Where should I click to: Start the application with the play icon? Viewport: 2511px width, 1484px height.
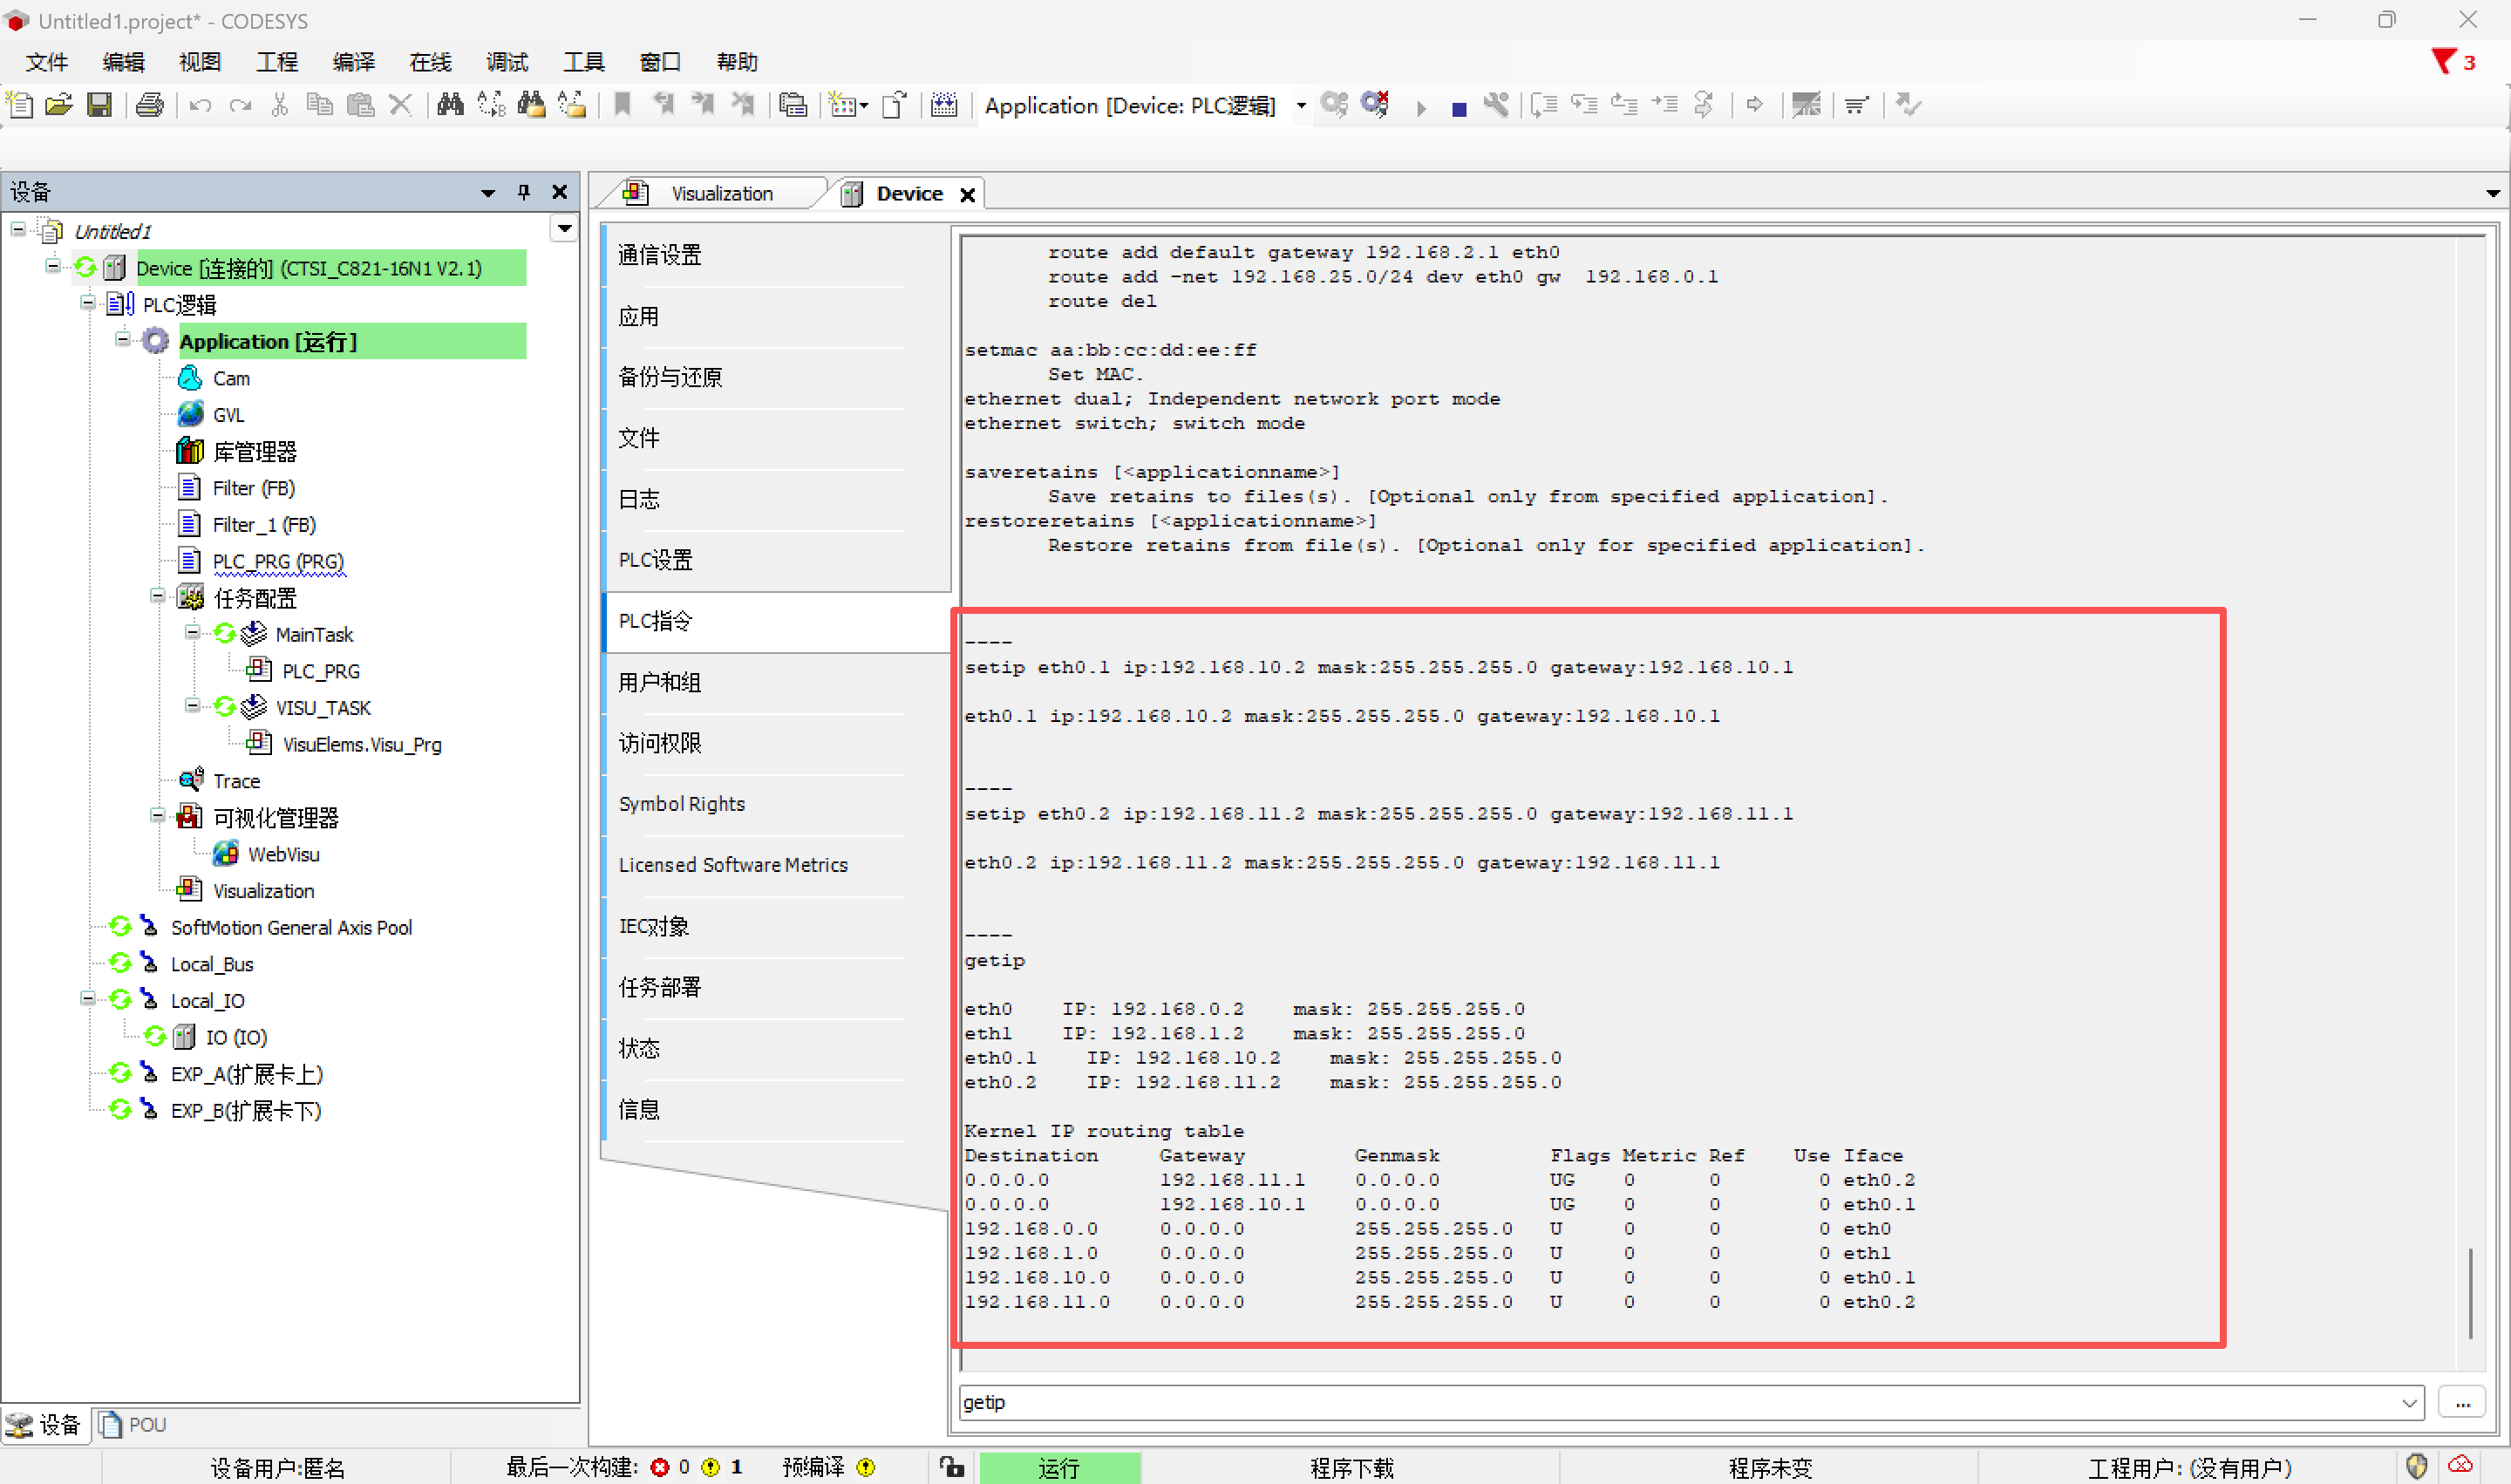tap(1420, 107)
